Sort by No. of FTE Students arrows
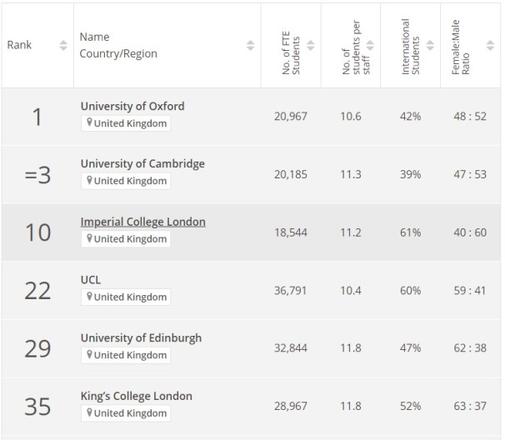505x440 pixels. click(310, 45)
